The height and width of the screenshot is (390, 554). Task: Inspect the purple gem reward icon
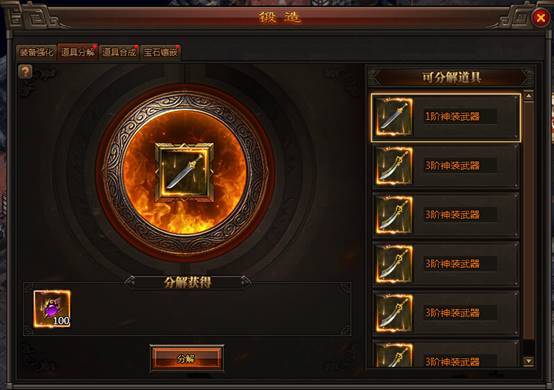coord(52,309)
